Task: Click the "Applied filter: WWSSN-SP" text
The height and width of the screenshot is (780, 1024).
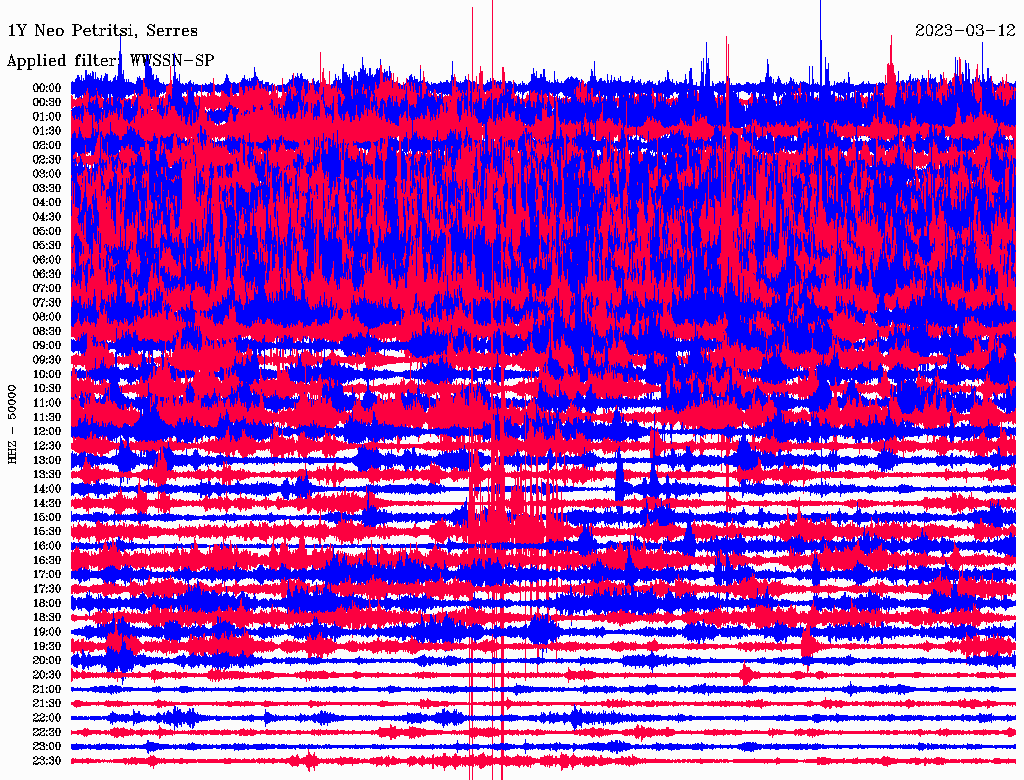Action: pos(110,60)
